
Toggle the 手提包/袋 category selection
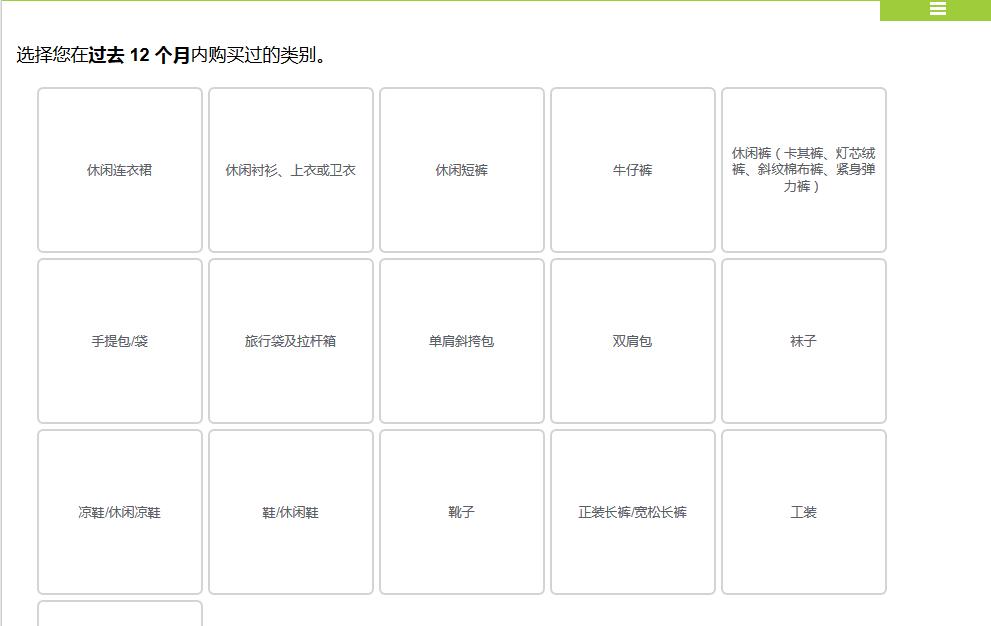[x=119, y=340]
